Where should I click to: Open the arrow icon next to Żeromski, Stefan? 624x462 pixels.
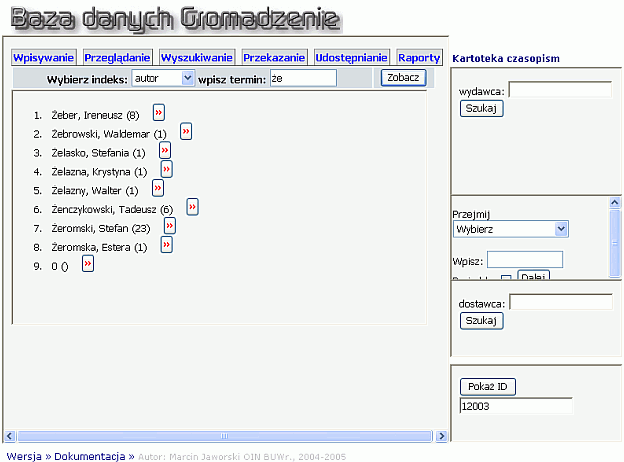(x=170, y=226)
